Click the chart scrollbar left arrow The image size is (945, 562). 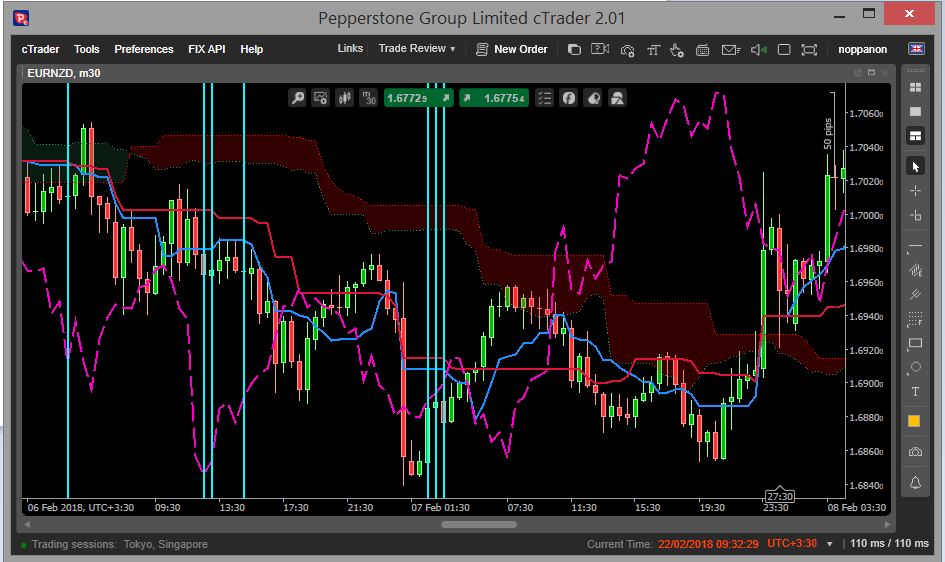pyautogui.click(x=27, y=525)
